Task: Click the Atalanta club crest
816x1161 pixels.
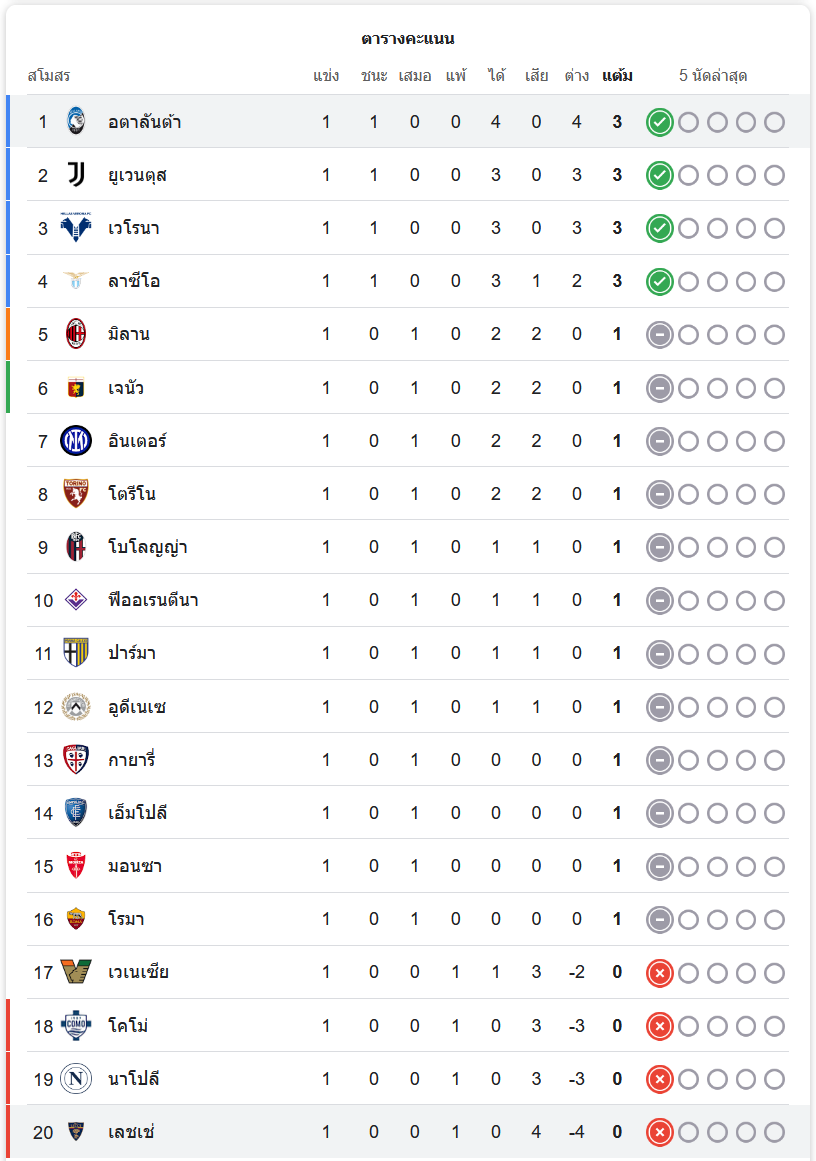Action: tap(76, 122)
